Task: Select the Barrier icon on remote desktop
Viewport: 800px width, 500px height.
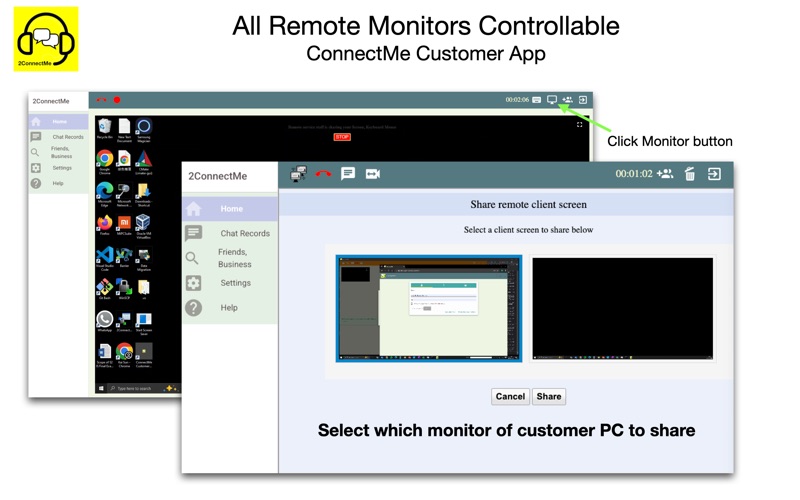Action: pyautogui.click(x=124, y=257)
